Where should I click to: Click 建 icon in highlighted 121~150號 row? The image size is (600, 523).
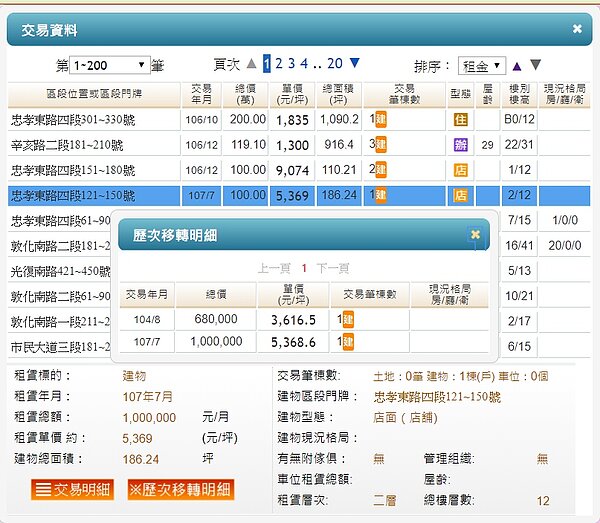381,196
